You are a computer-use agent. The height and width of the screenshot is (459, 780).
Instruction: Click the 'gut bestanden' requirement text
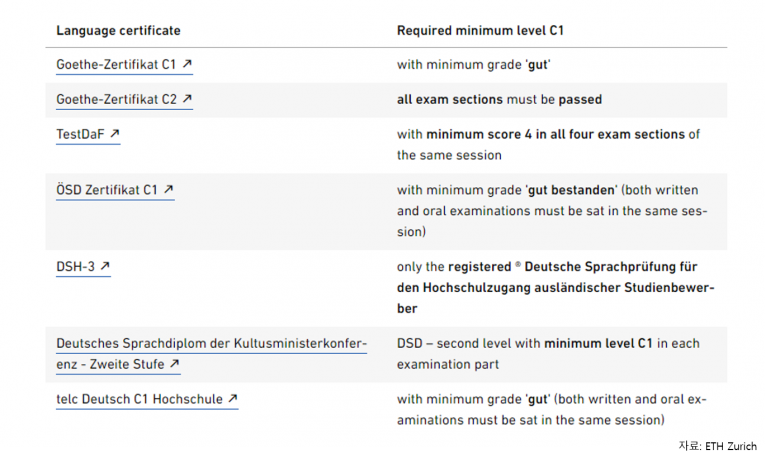point(572,190)
